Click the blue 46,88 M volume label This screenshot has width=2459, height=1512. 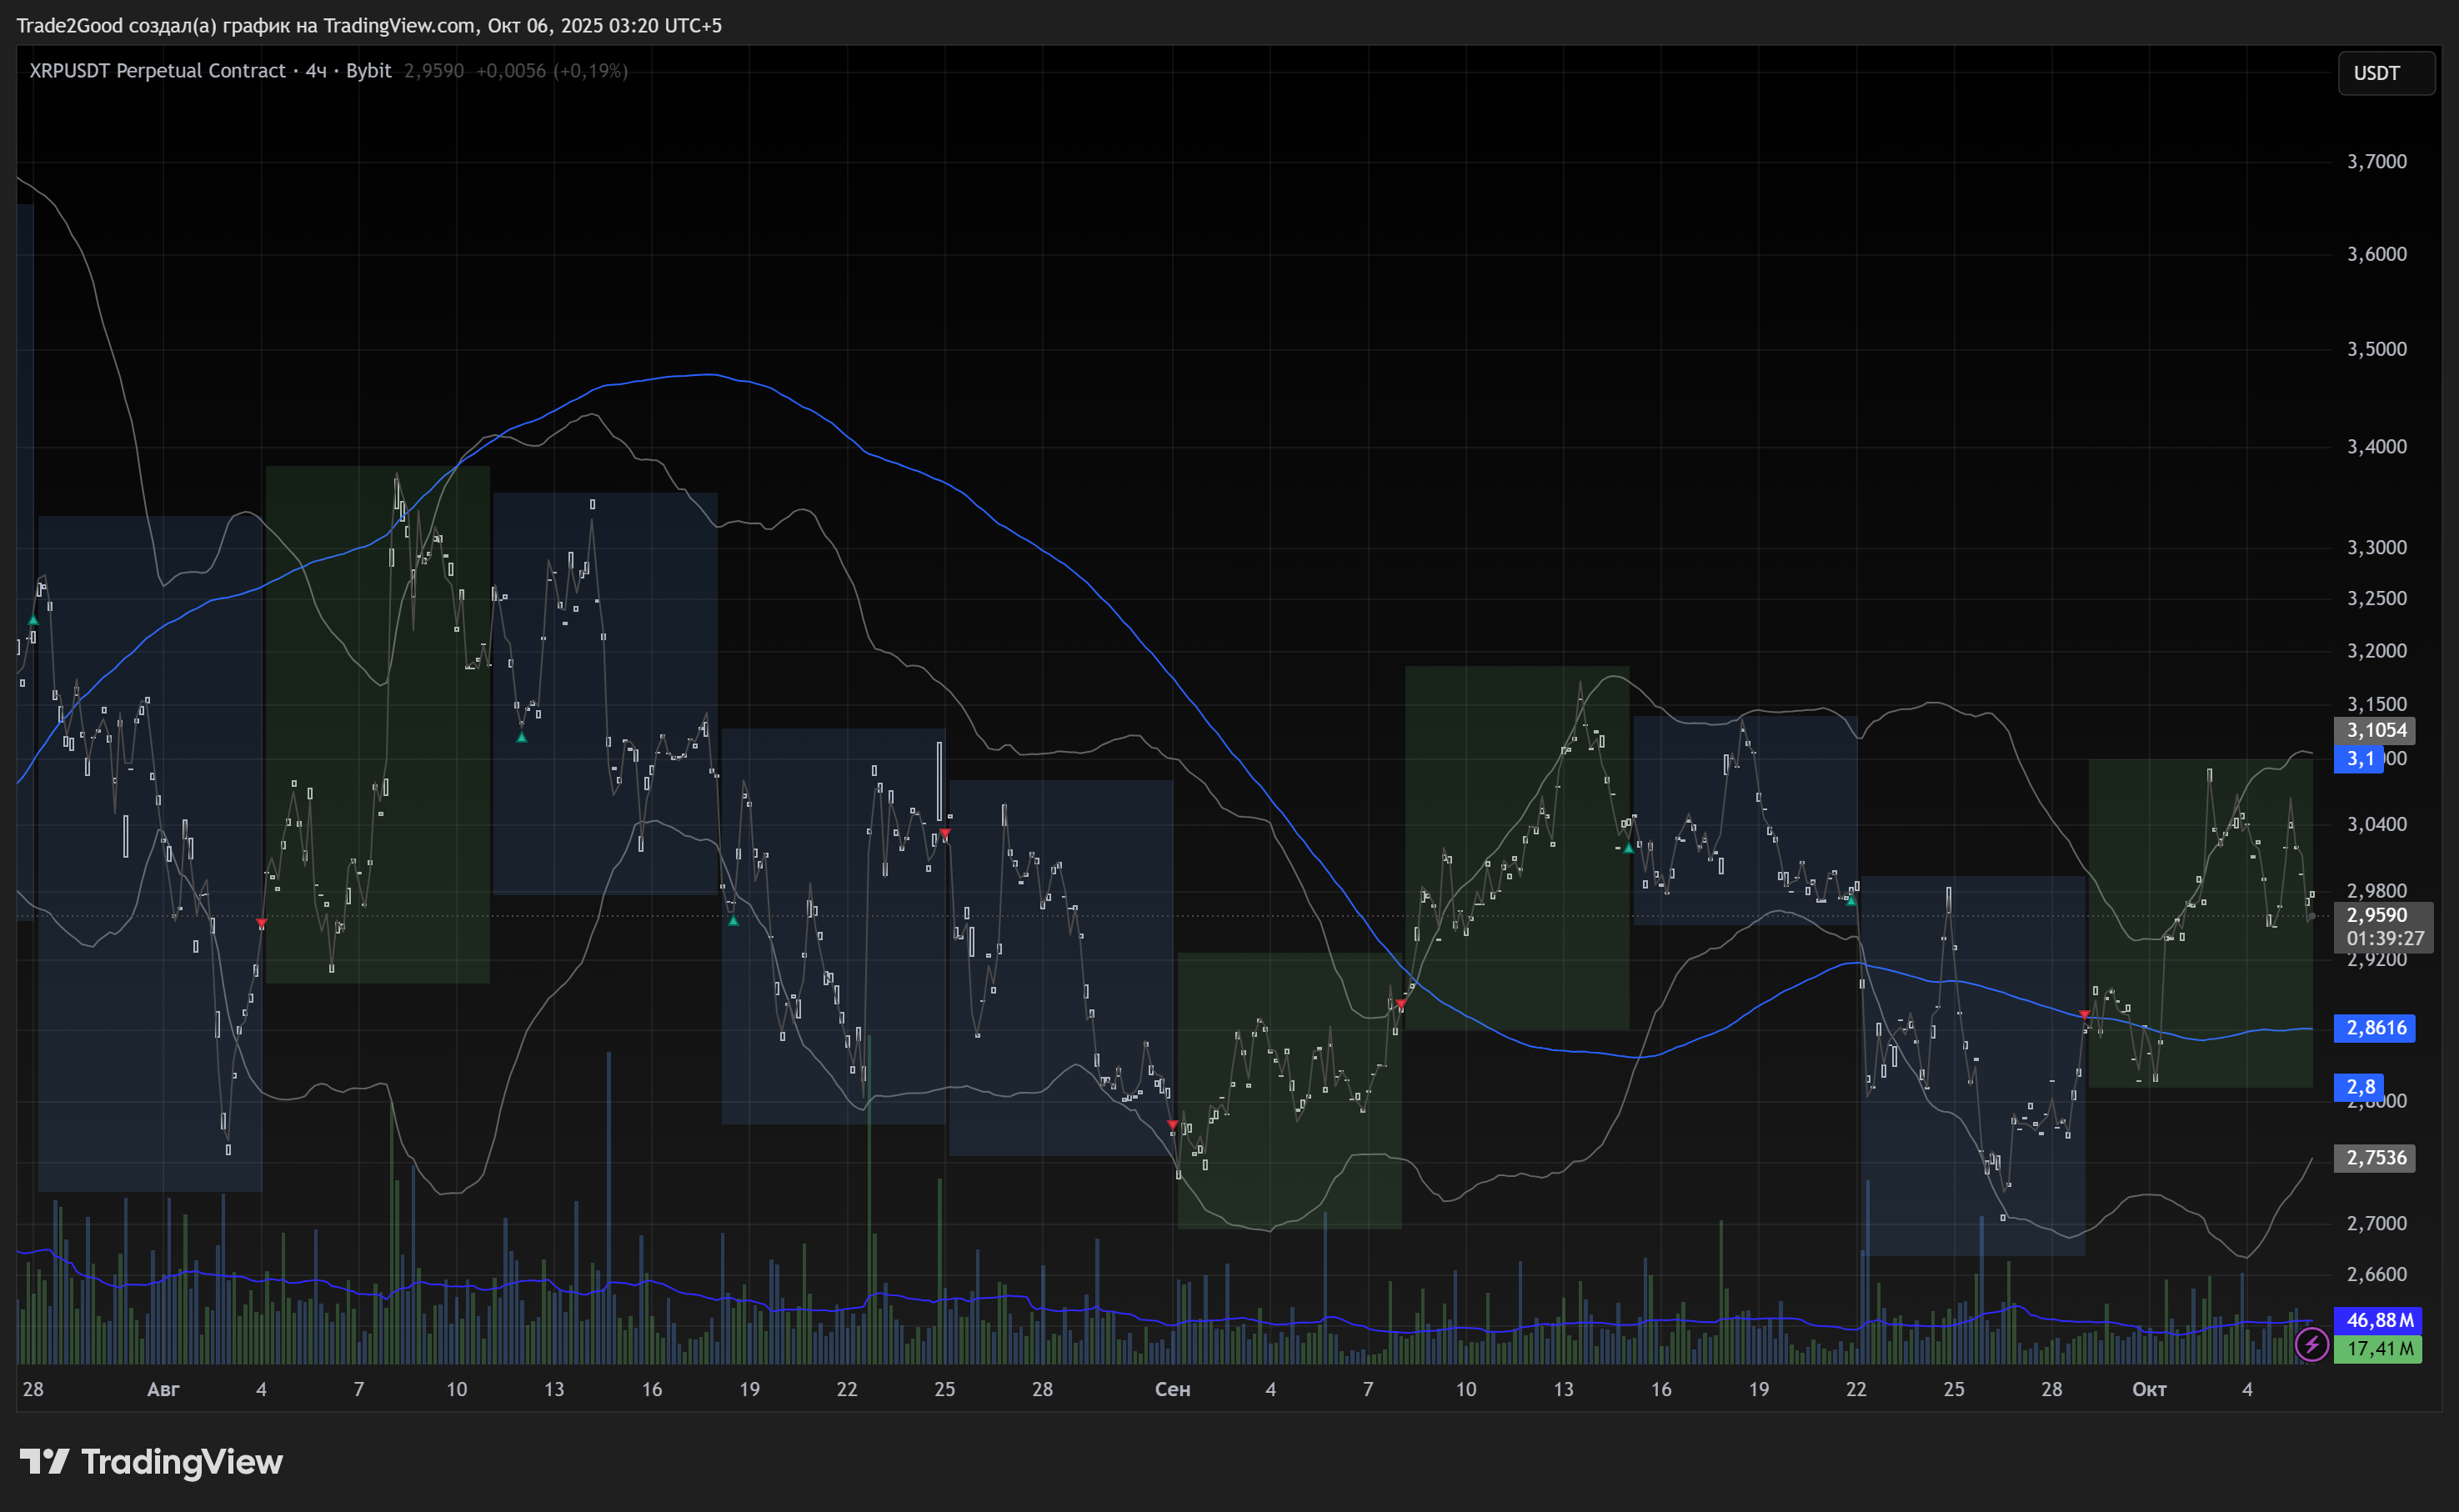click(2378, 1320)
